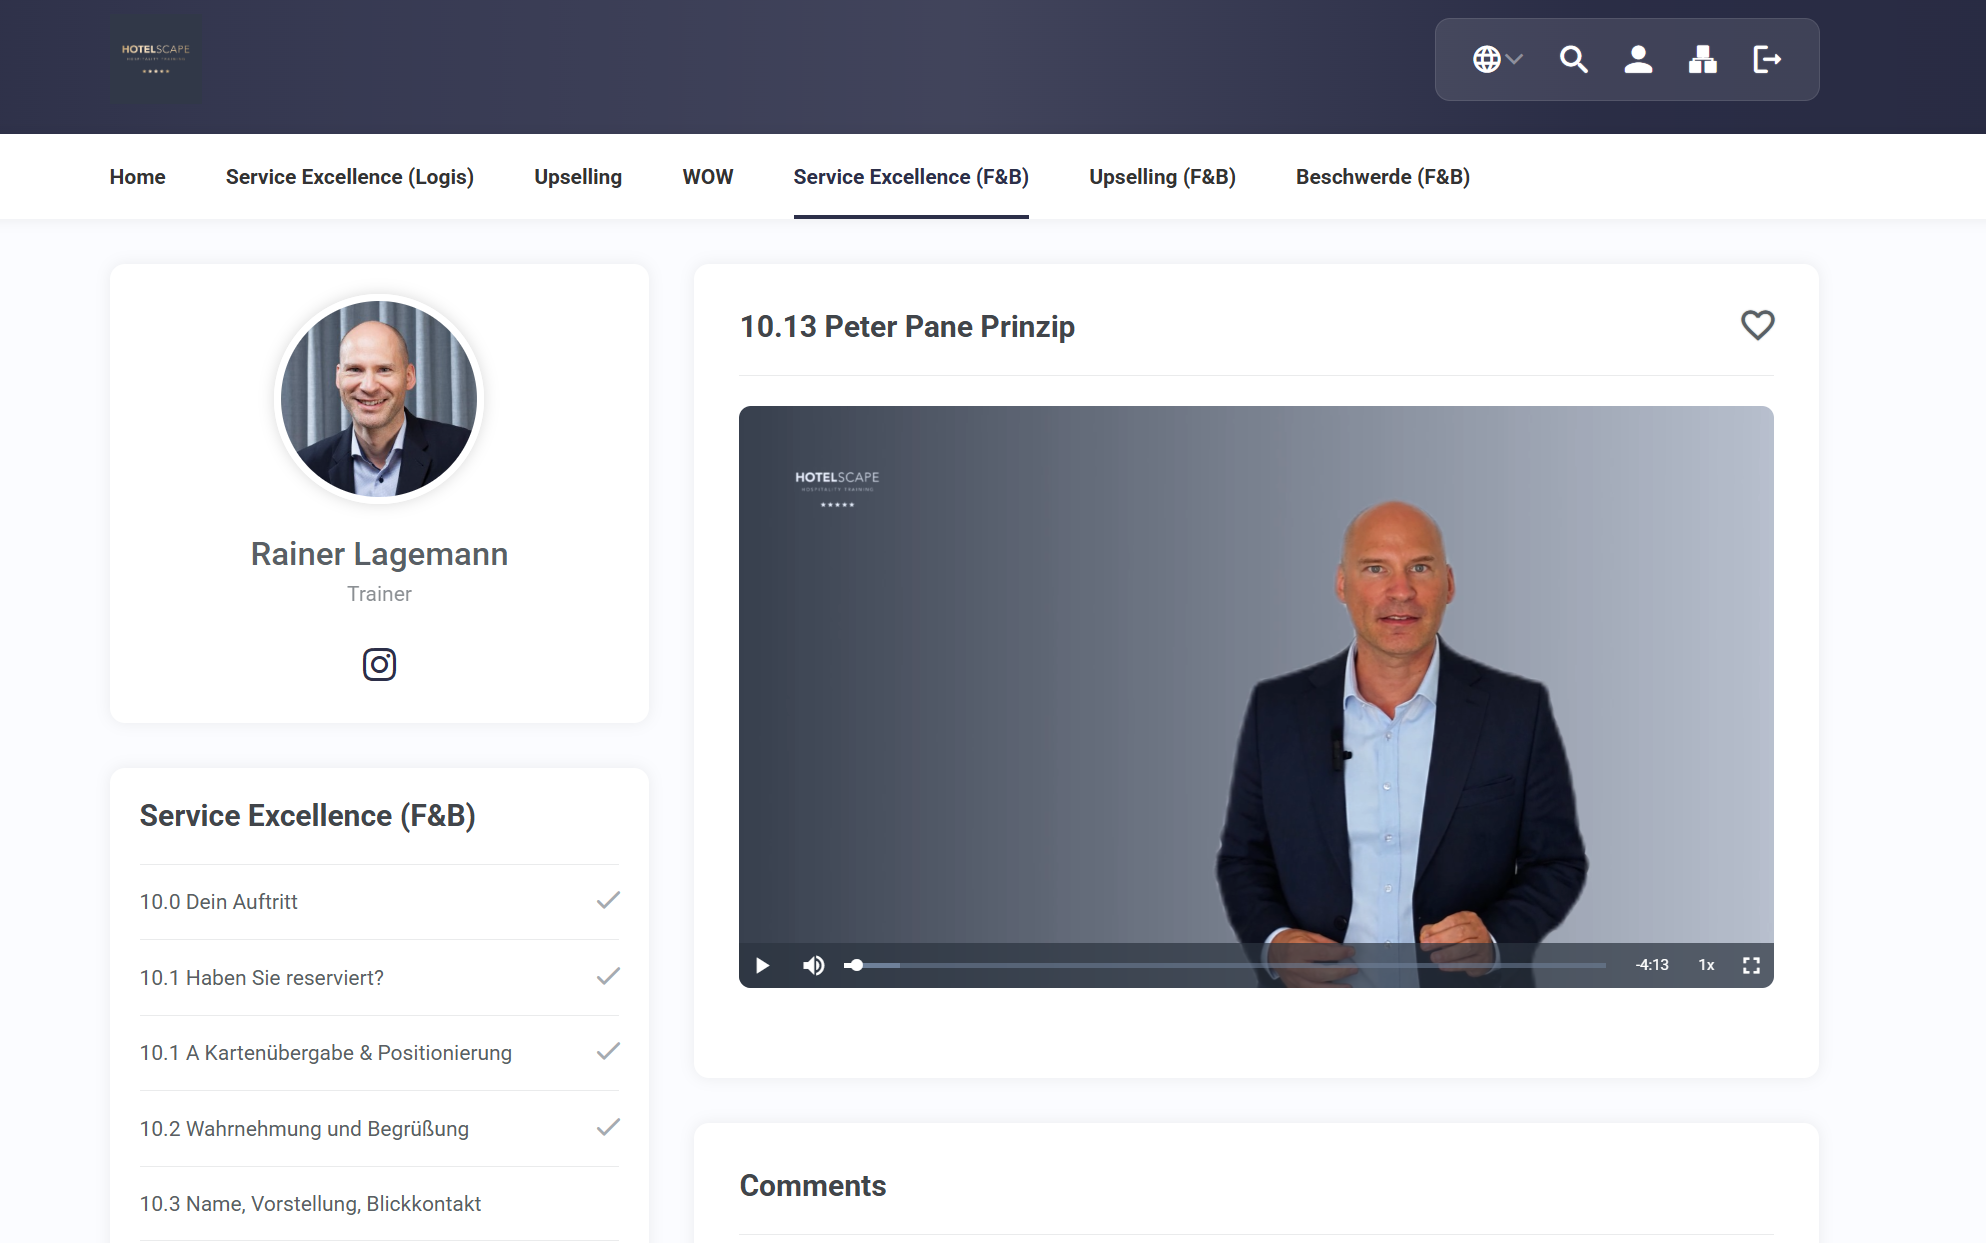Toggle completion checkmark for 10.0 Dein Auftritt

point(607,901)
